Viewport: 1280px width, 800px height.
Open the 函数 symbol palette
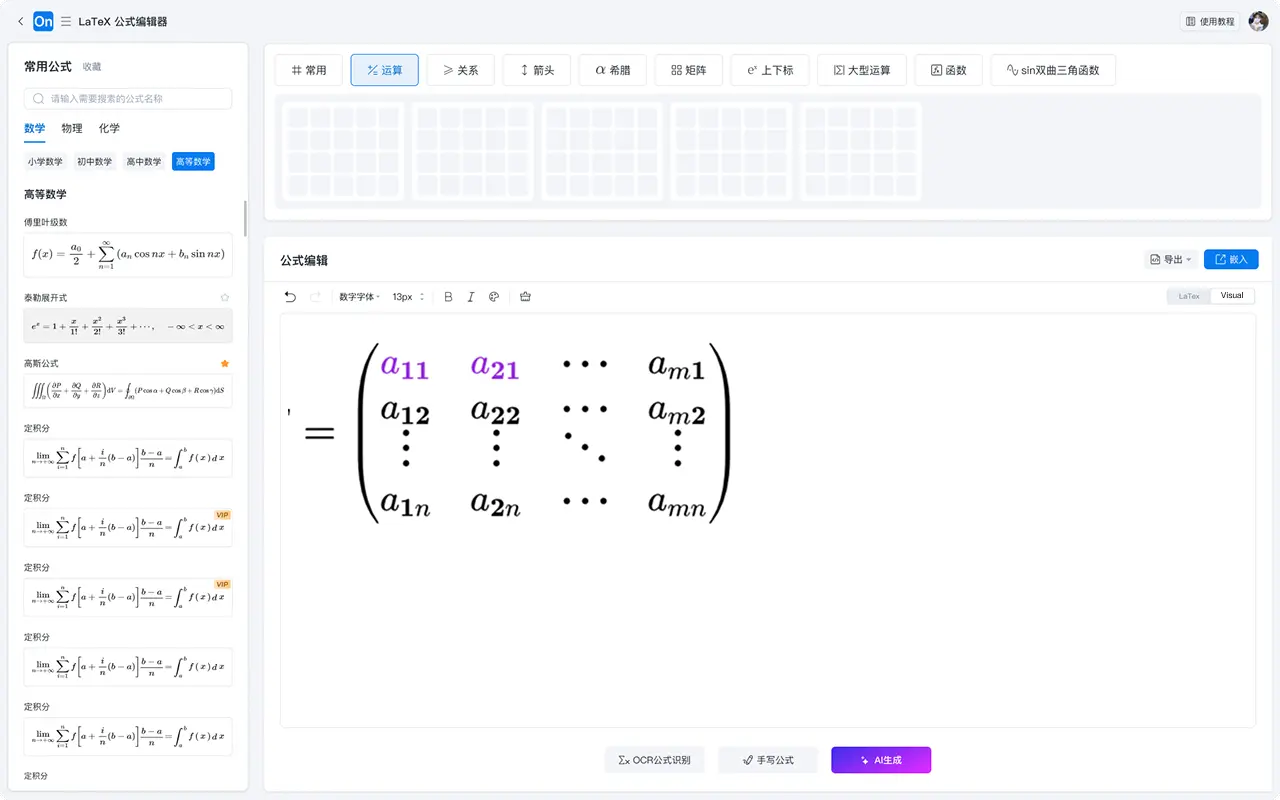948,70
